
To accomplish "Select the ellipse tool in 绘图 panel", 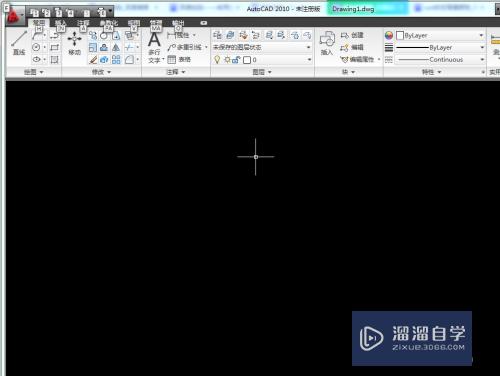I will click(x=36, y=59).
